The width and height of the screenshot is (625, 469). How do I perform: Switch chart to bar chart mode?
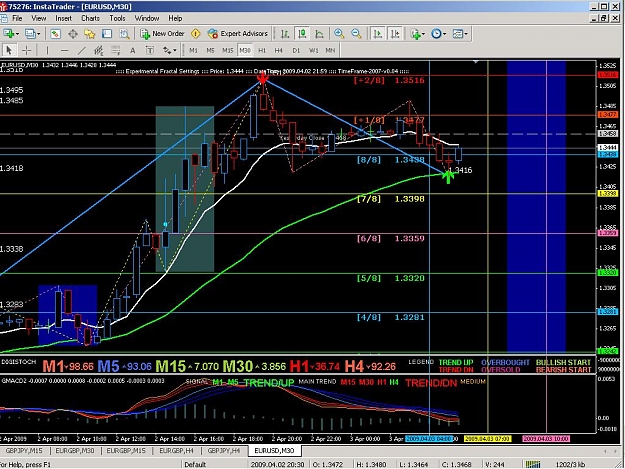click(285, 34)
